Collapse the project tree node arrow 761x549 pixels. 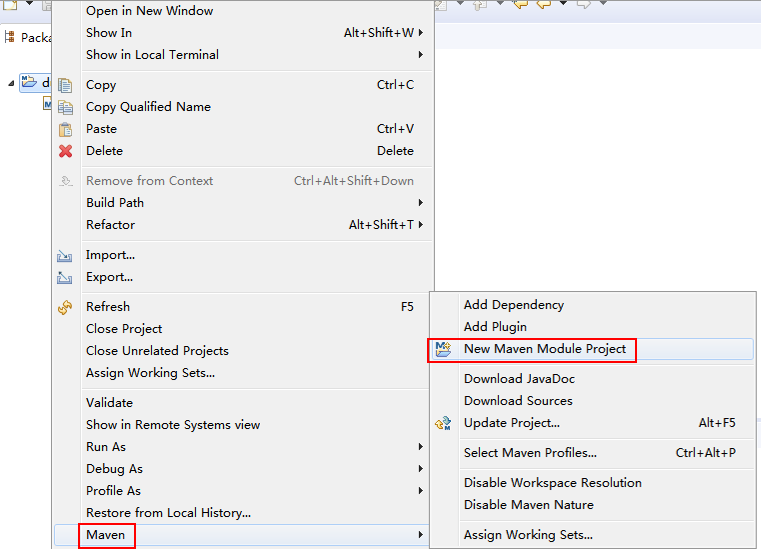[x=11, y=83]
